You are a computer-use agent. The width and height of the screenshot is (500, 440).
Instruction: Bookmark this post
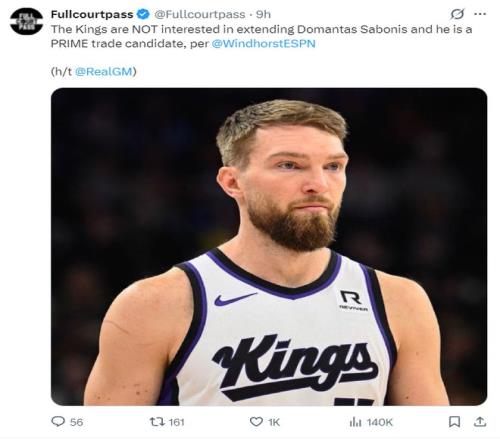point(454,422)
